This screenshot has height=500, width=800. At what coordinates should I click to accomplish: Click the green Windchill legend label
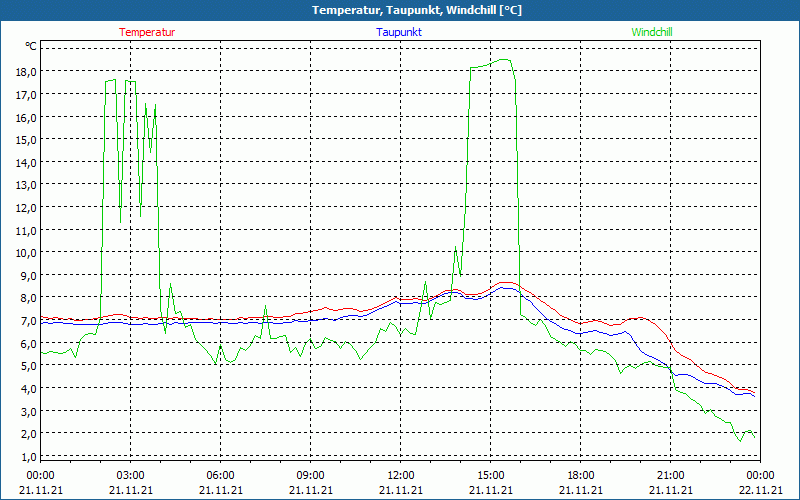(652, 32)
